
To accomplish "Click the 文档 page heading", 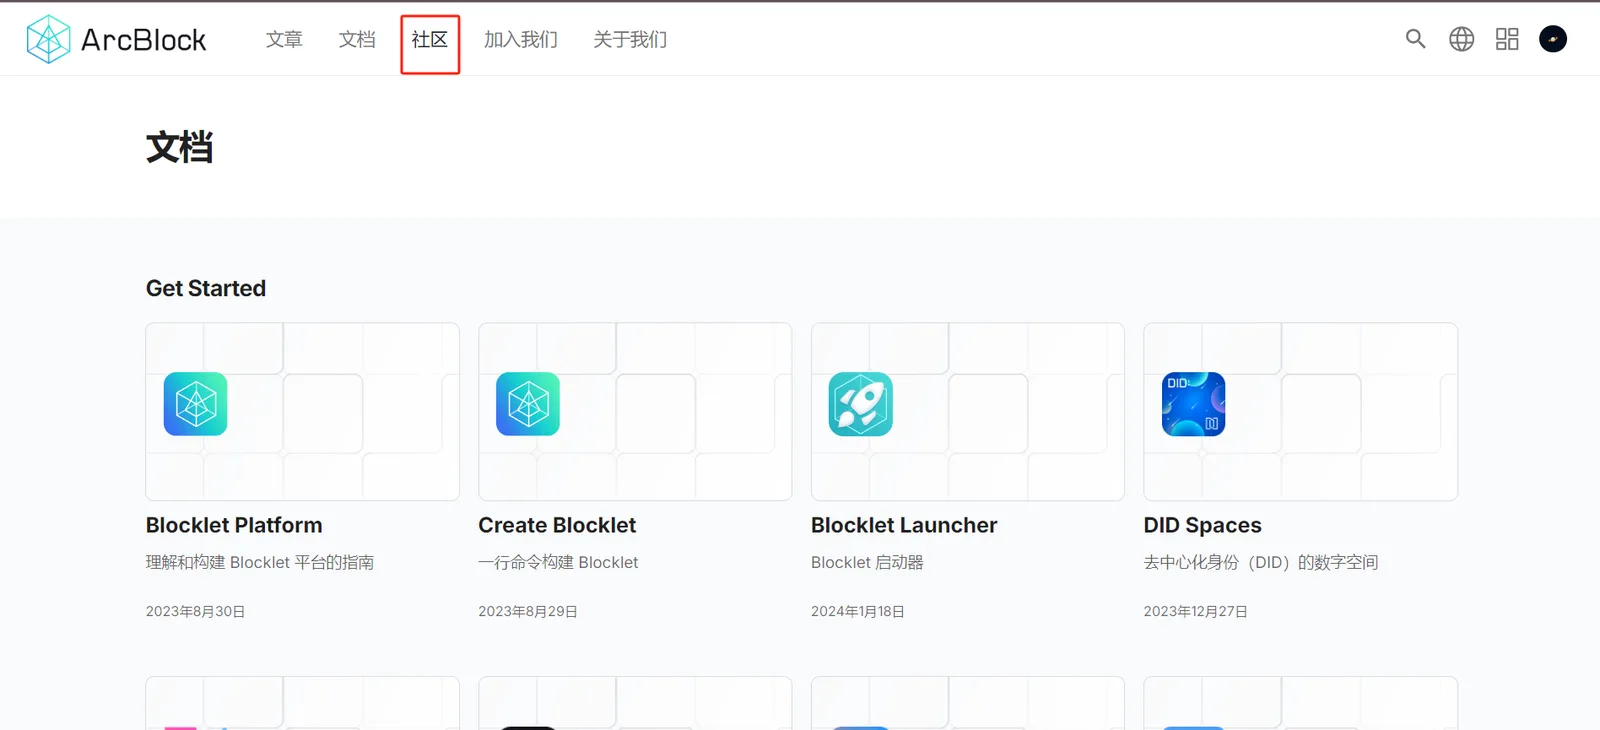I will click(180, 147).
